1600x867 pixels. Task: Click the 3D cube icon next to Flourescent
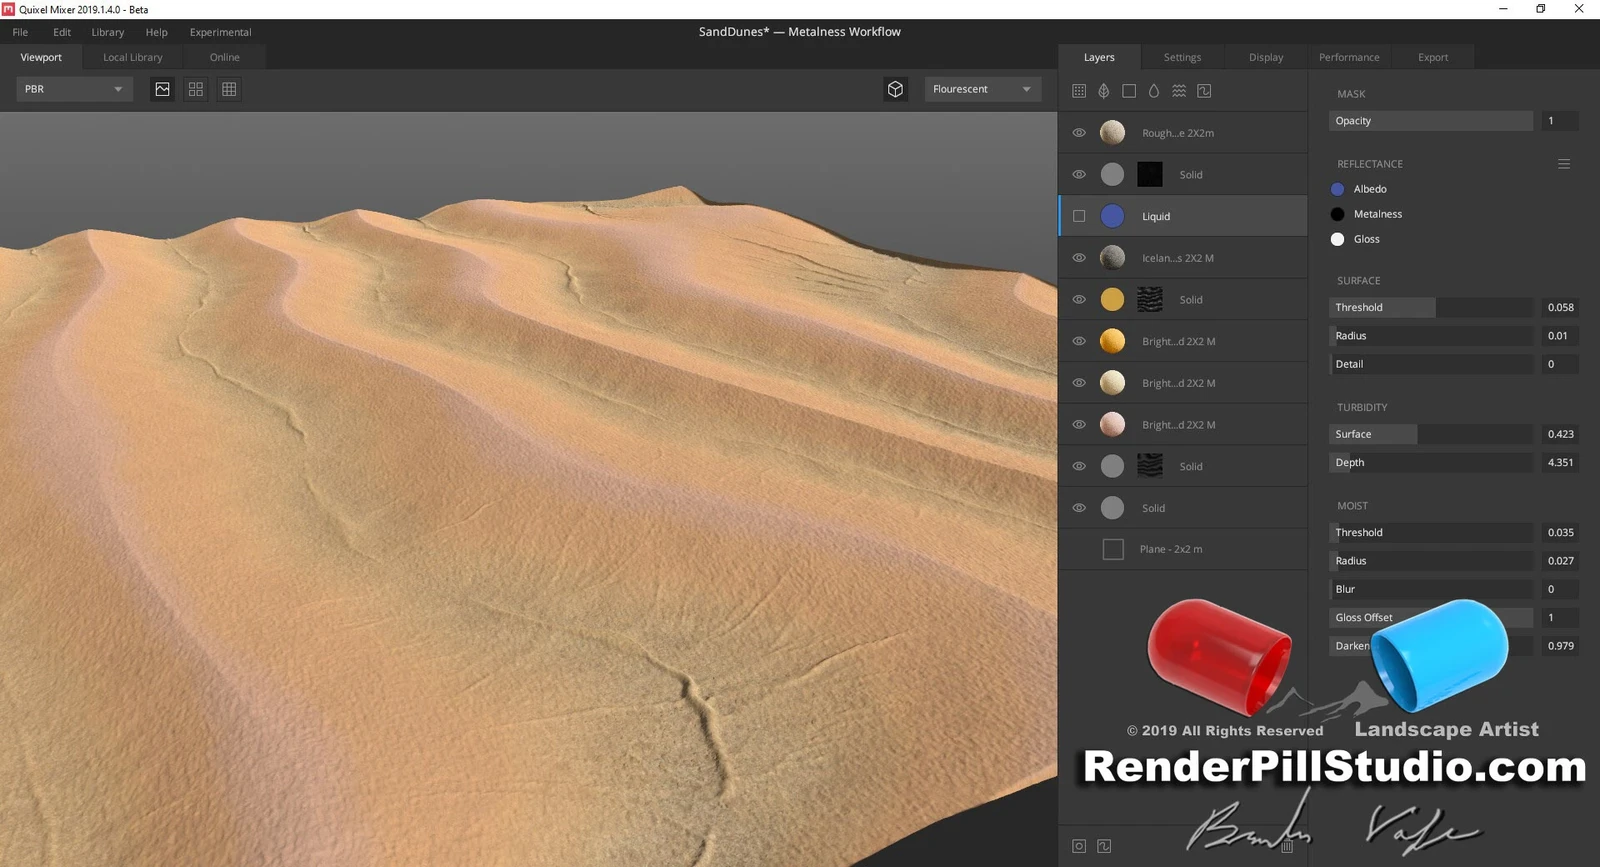[895, 89]
